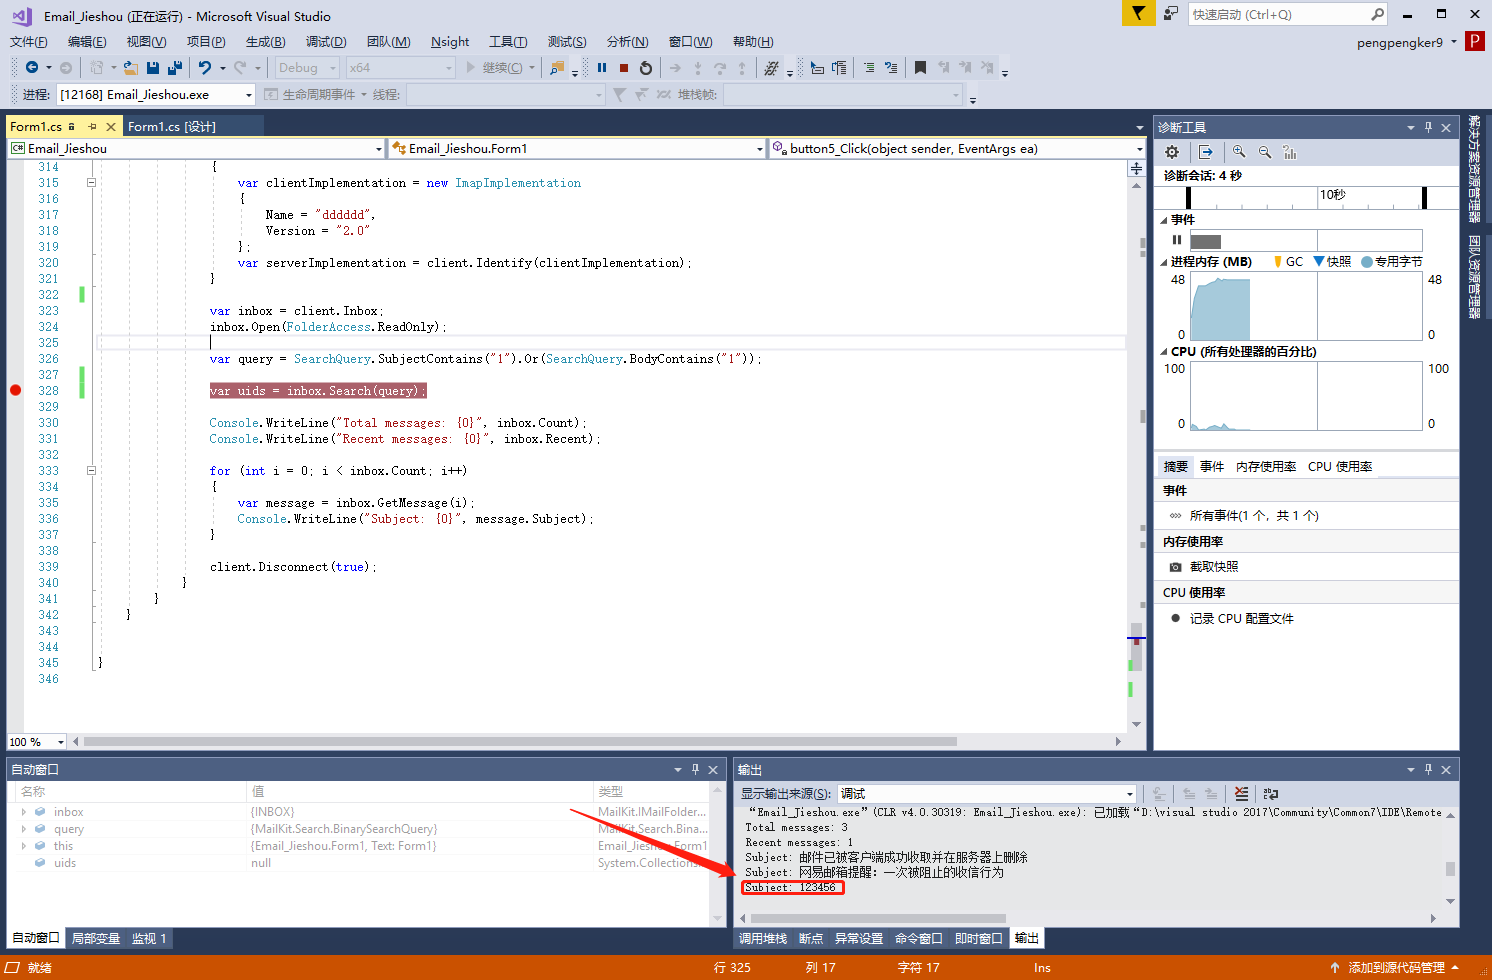Click the Uncomment Lines icon
1492x980 pixels.
pos(890,67)
